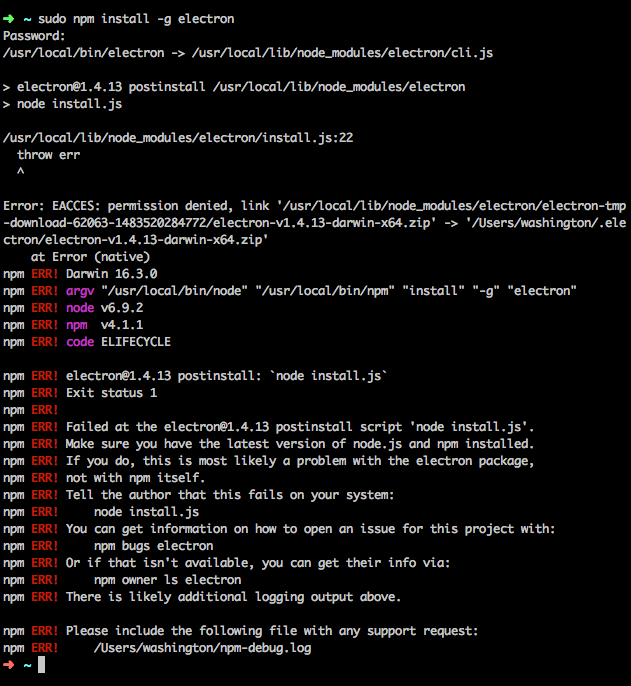Click the magenta 'code' label
The height and width of the screenshot is (686, 631).
(x=80, y=342)
